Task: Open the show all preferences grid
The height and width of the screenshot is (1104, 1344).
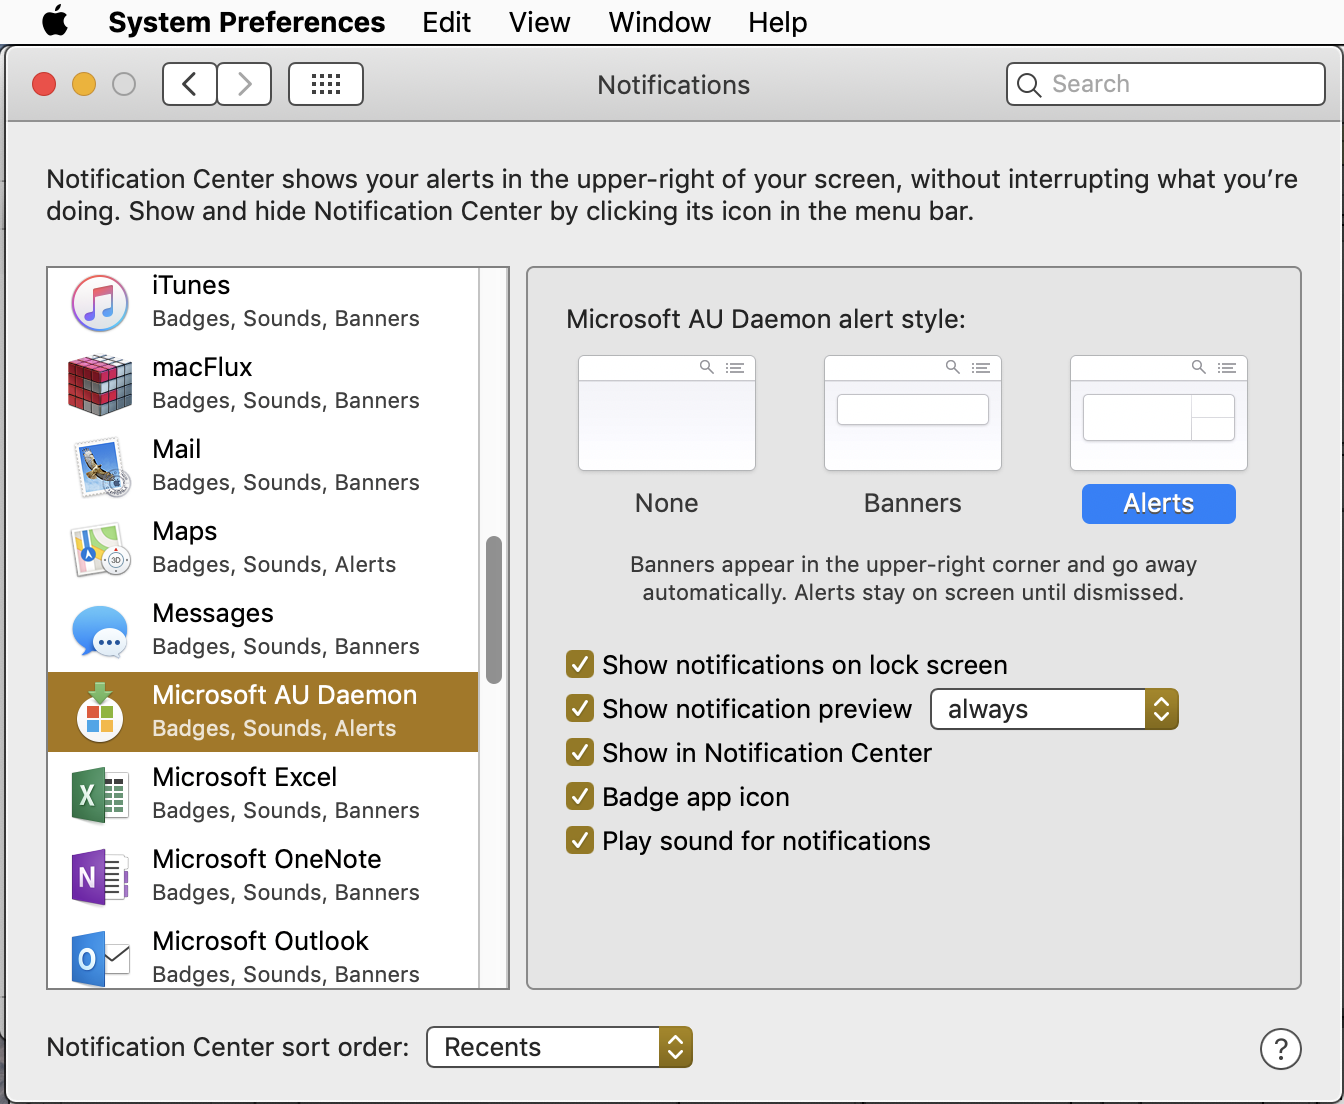Action: coord(326,84)
